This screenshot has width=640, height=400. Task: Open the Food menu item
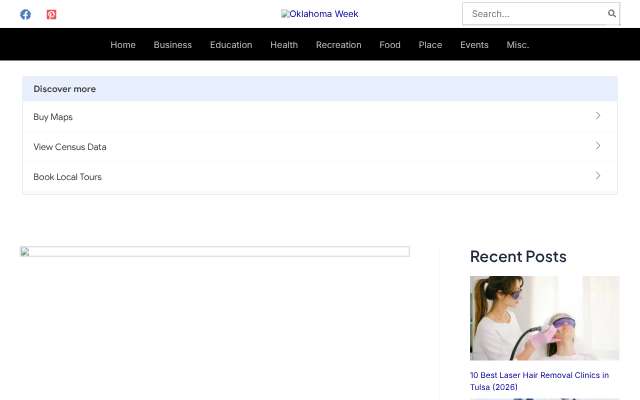[390, 45]
